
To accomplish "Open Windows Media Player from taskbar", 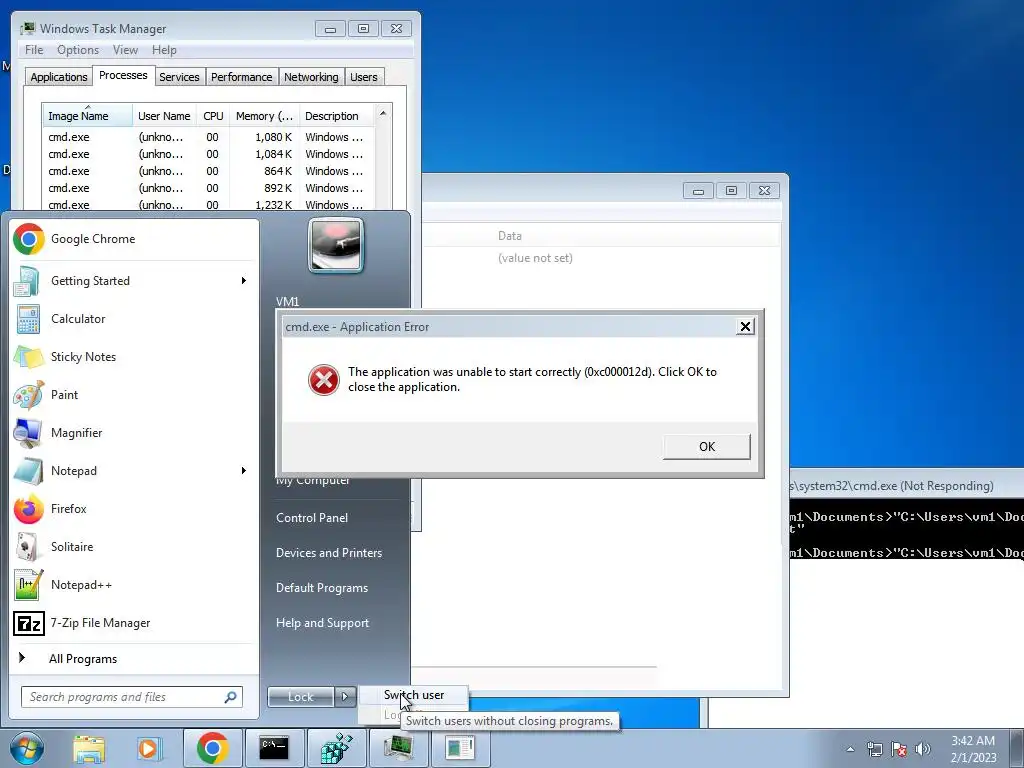I will pos(149,748).
